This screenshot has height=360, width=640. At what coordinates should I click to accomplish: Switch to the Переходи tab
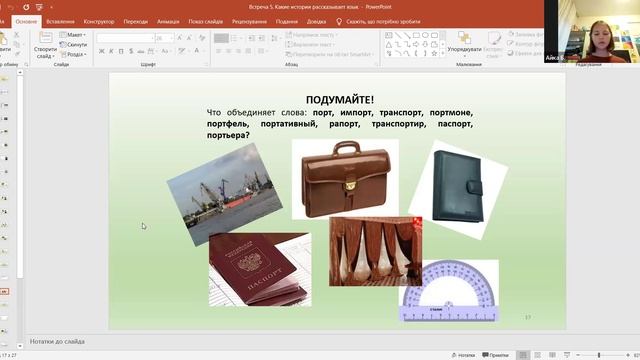(136, 22)
